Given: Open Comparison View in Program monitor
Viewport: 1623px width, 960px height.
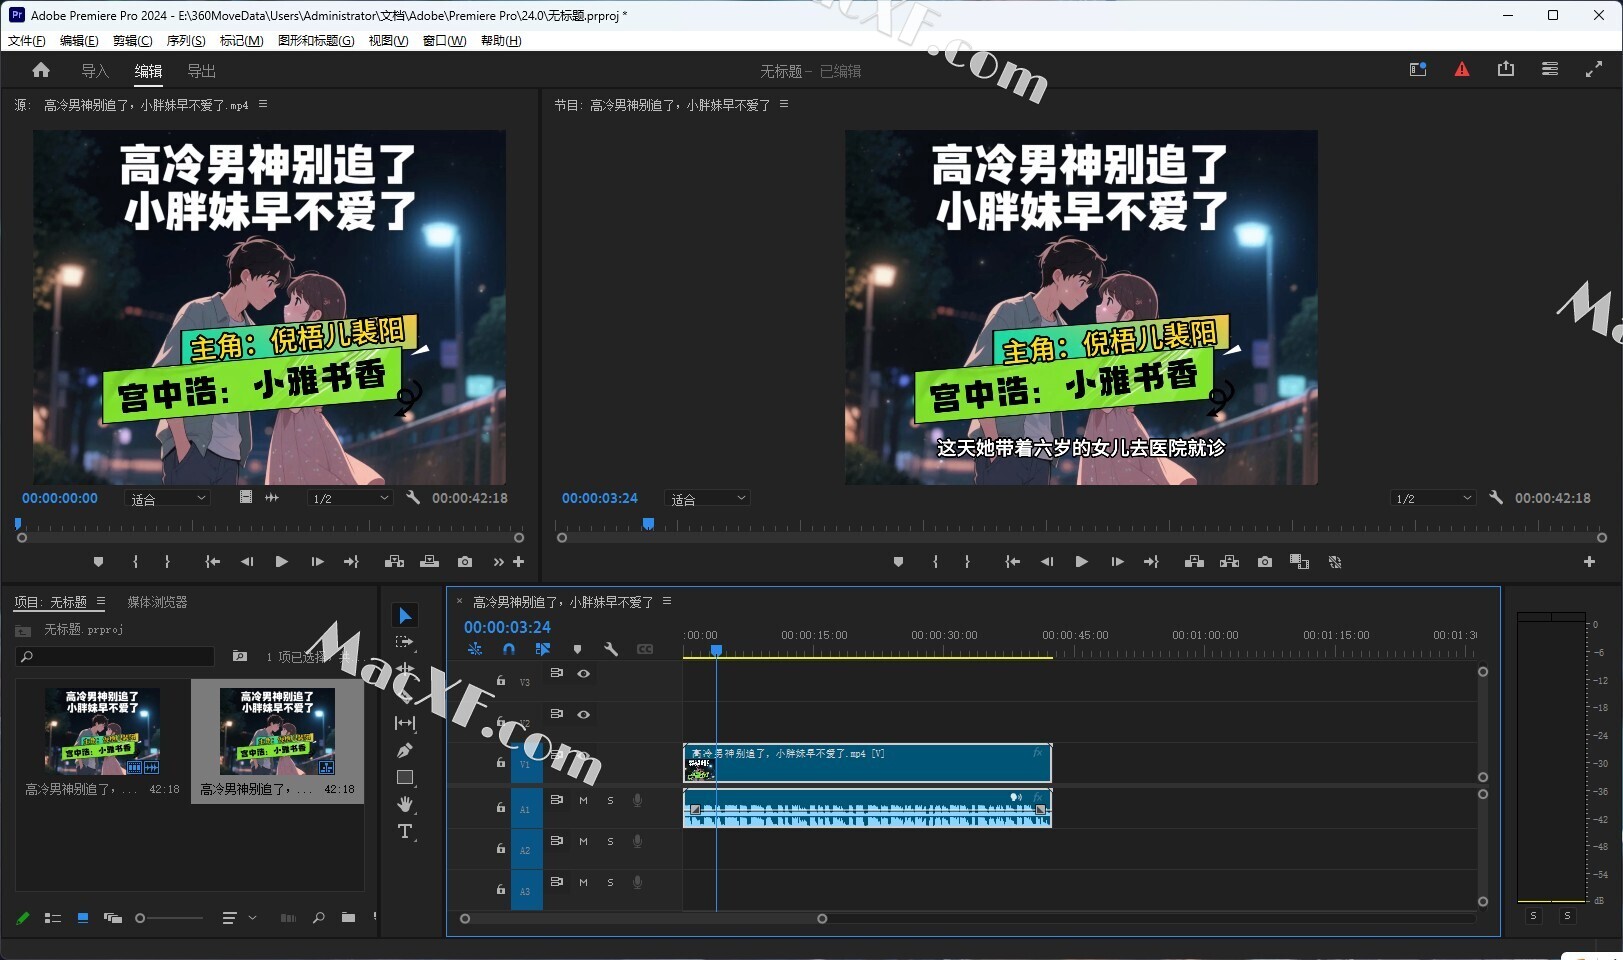Looking at the screenshot, I should pos(1299,562).
